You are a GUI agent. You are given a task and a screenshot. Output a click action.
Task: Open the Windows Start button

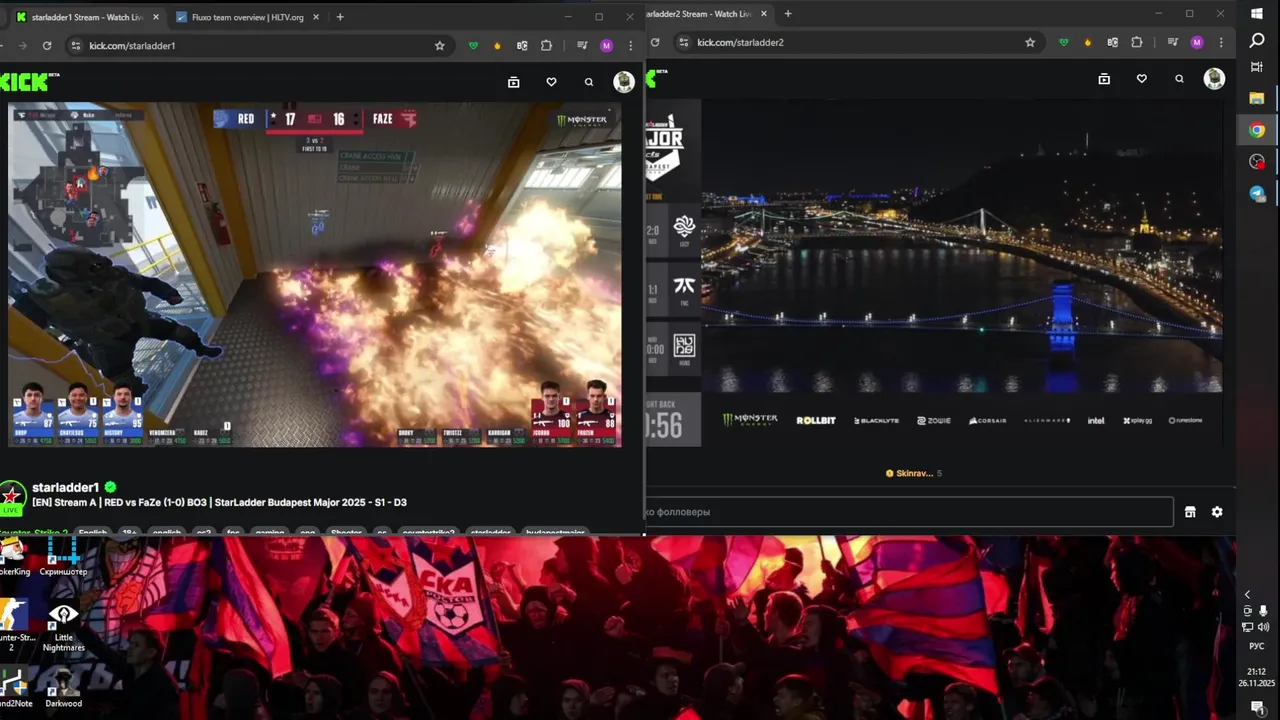click(1257, 13)
